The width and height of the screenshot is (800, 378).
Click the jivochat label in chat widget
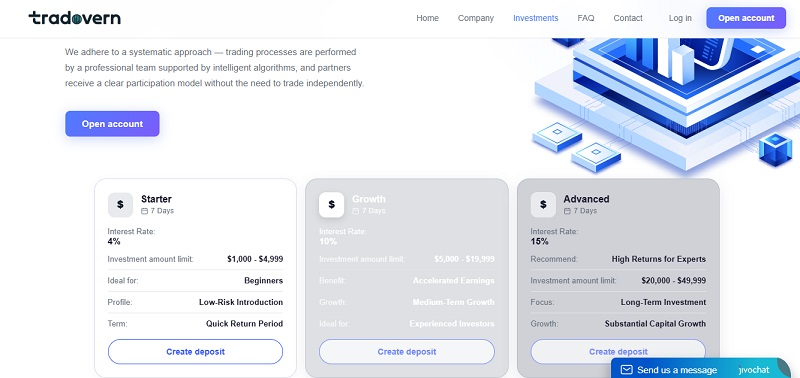pyautogui.click(x=755, y=370)
